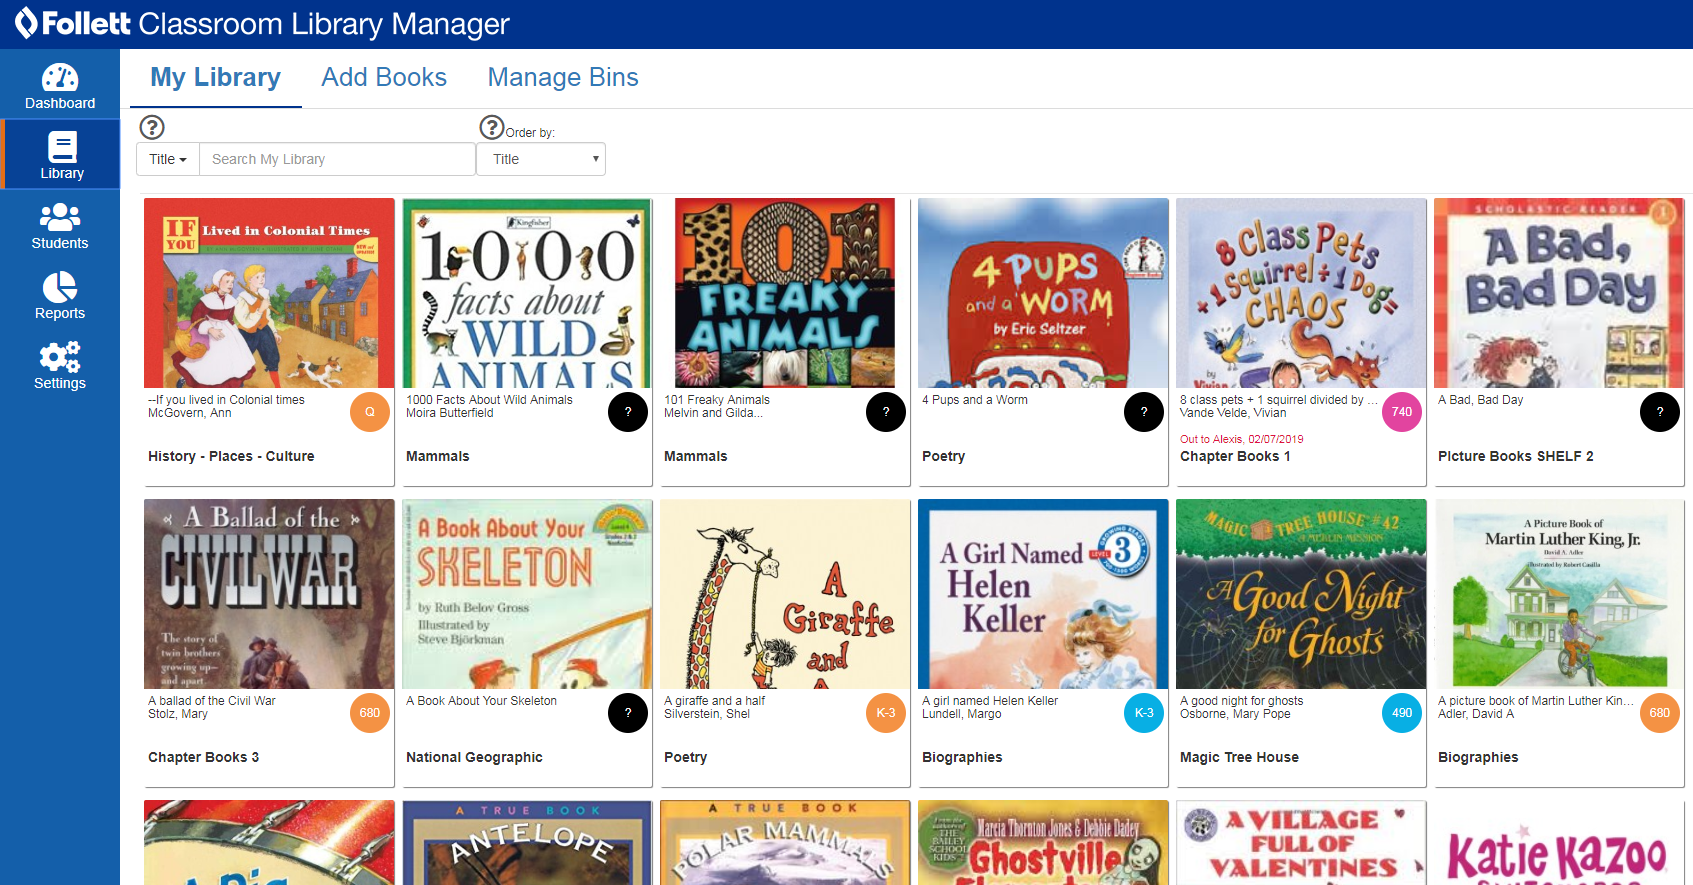Open the Reports pie chart icon
Viewport: 1693px width, 885px height.
tap(60, 287)
